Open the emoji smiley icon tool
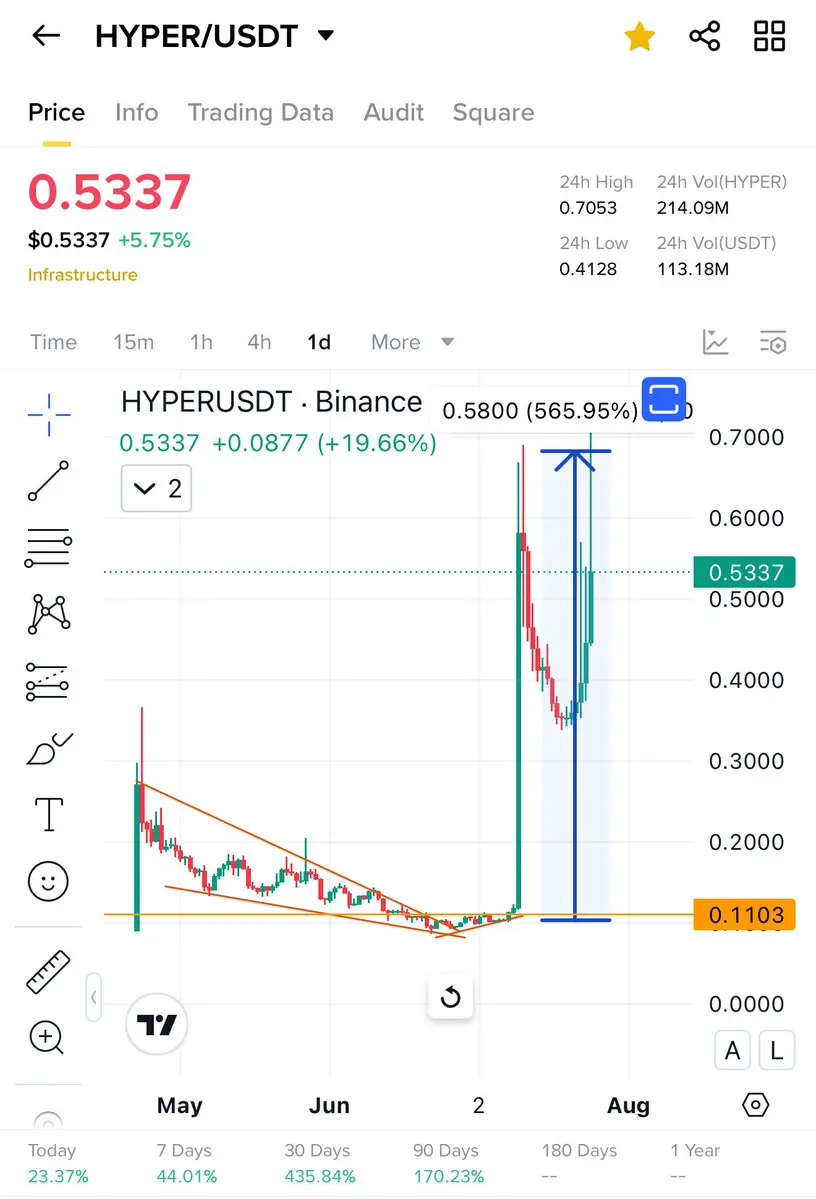The height and width of the screenshot is (1199, 816). tap(48, 881)
